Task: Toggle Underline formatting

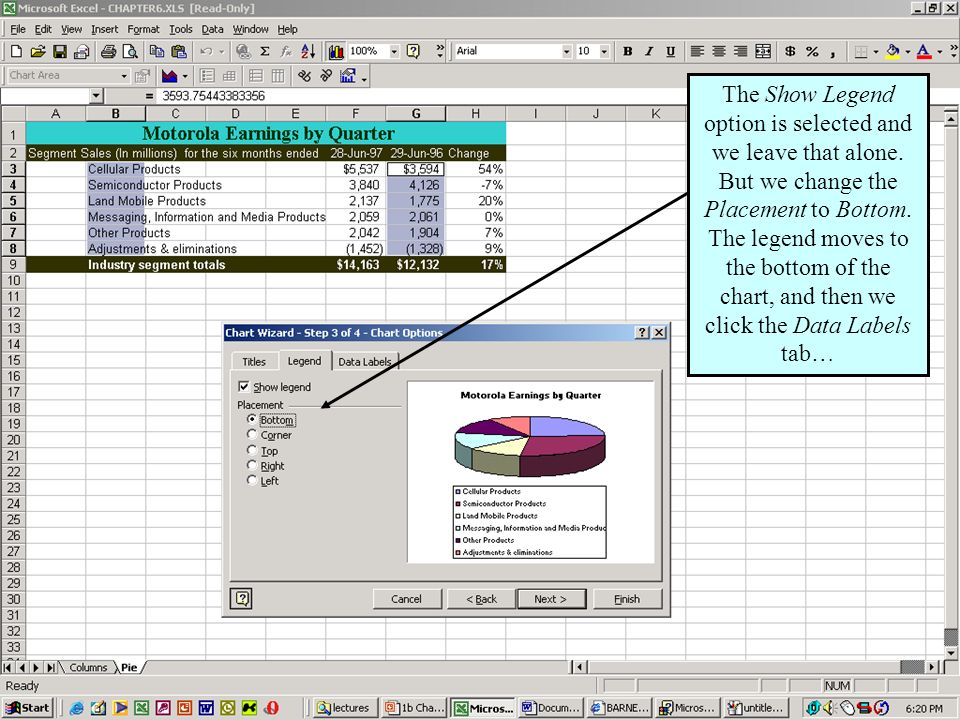Action: [x=670, y=52]
